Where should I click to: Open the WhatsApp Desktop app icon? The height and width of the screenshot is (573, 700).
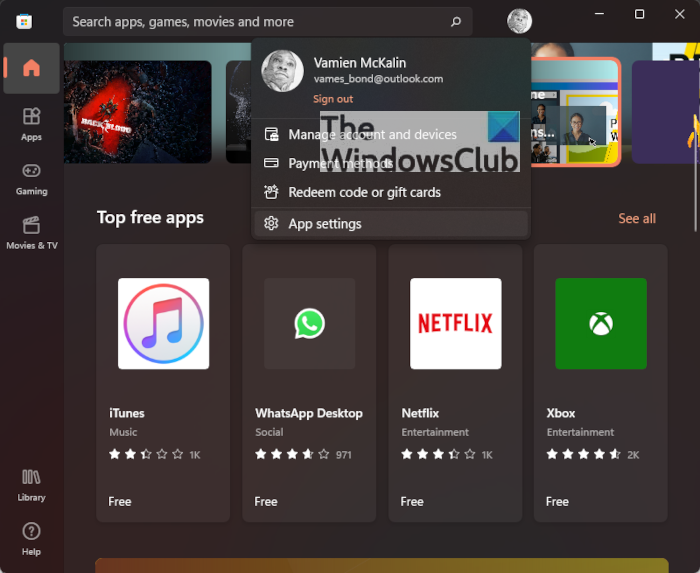[x=309, y=324]
